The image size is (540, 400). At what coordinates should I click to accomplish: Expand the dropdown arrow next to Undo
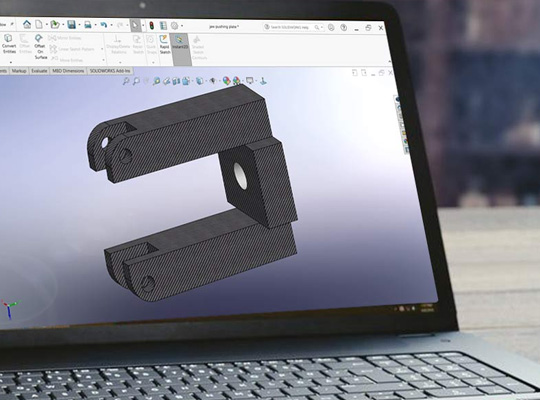pos(111,25)
